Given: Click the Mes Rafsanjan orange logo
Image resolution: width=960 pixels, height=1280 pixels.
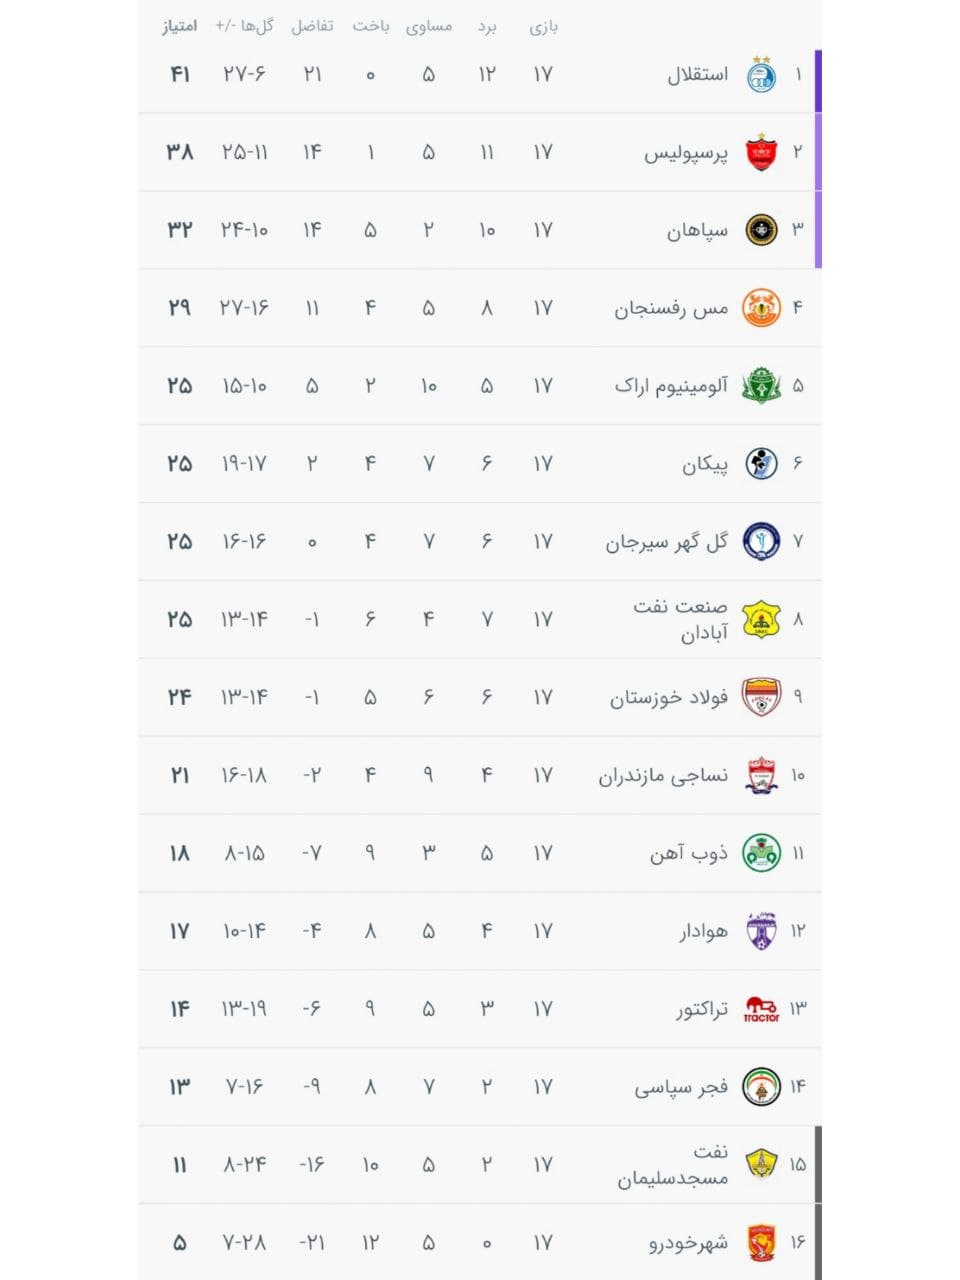Looking at the screenshot, I should click(762, 308).
